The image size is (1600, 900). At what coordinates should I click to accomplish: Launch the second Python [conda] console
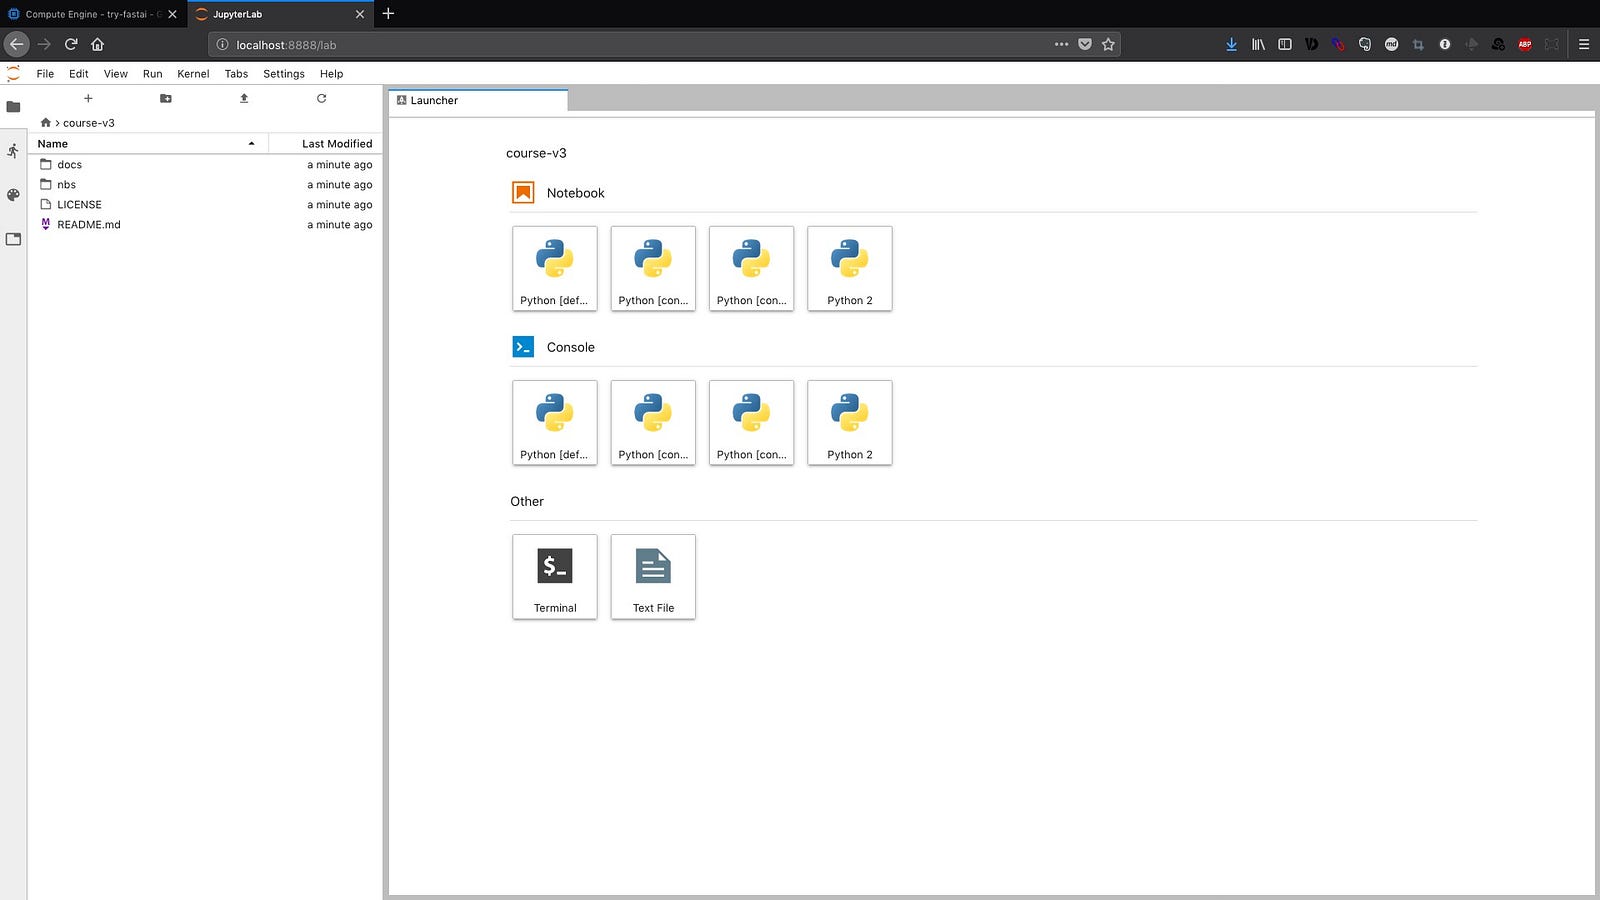pos(751,422)
